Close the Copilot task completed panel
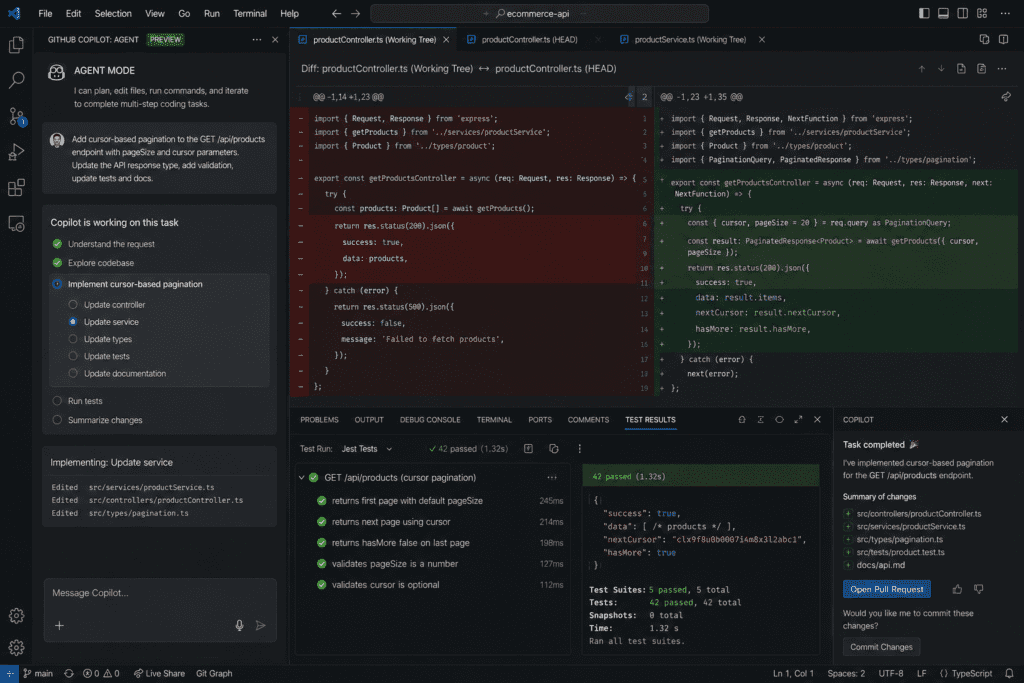Image resolution: width=1024 pixels, height=683 pixels. (1004, 419)
